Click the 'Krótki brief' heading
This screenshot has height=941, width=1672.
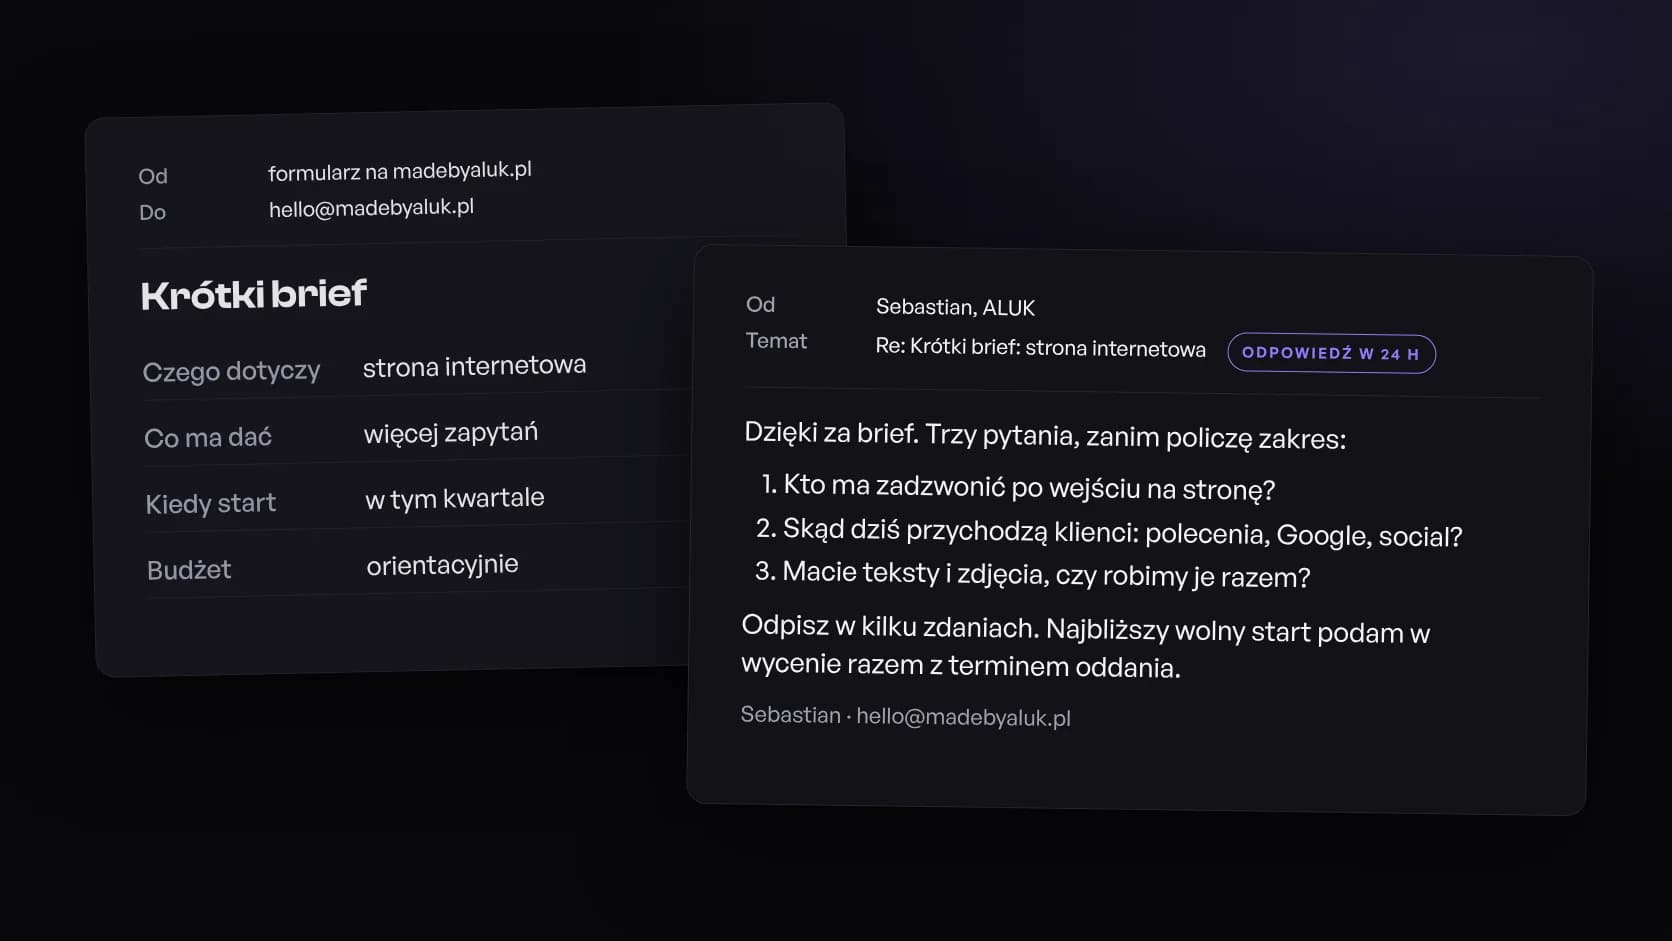[254, 294]
